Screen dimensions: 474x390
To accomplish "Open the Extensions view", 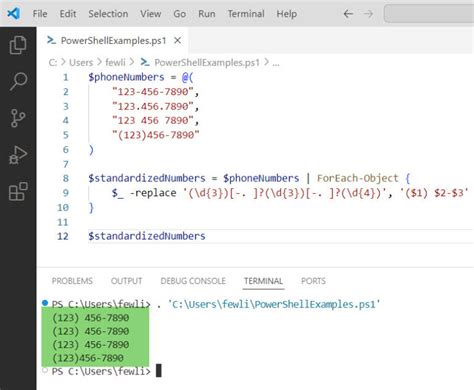I will 18,191.
